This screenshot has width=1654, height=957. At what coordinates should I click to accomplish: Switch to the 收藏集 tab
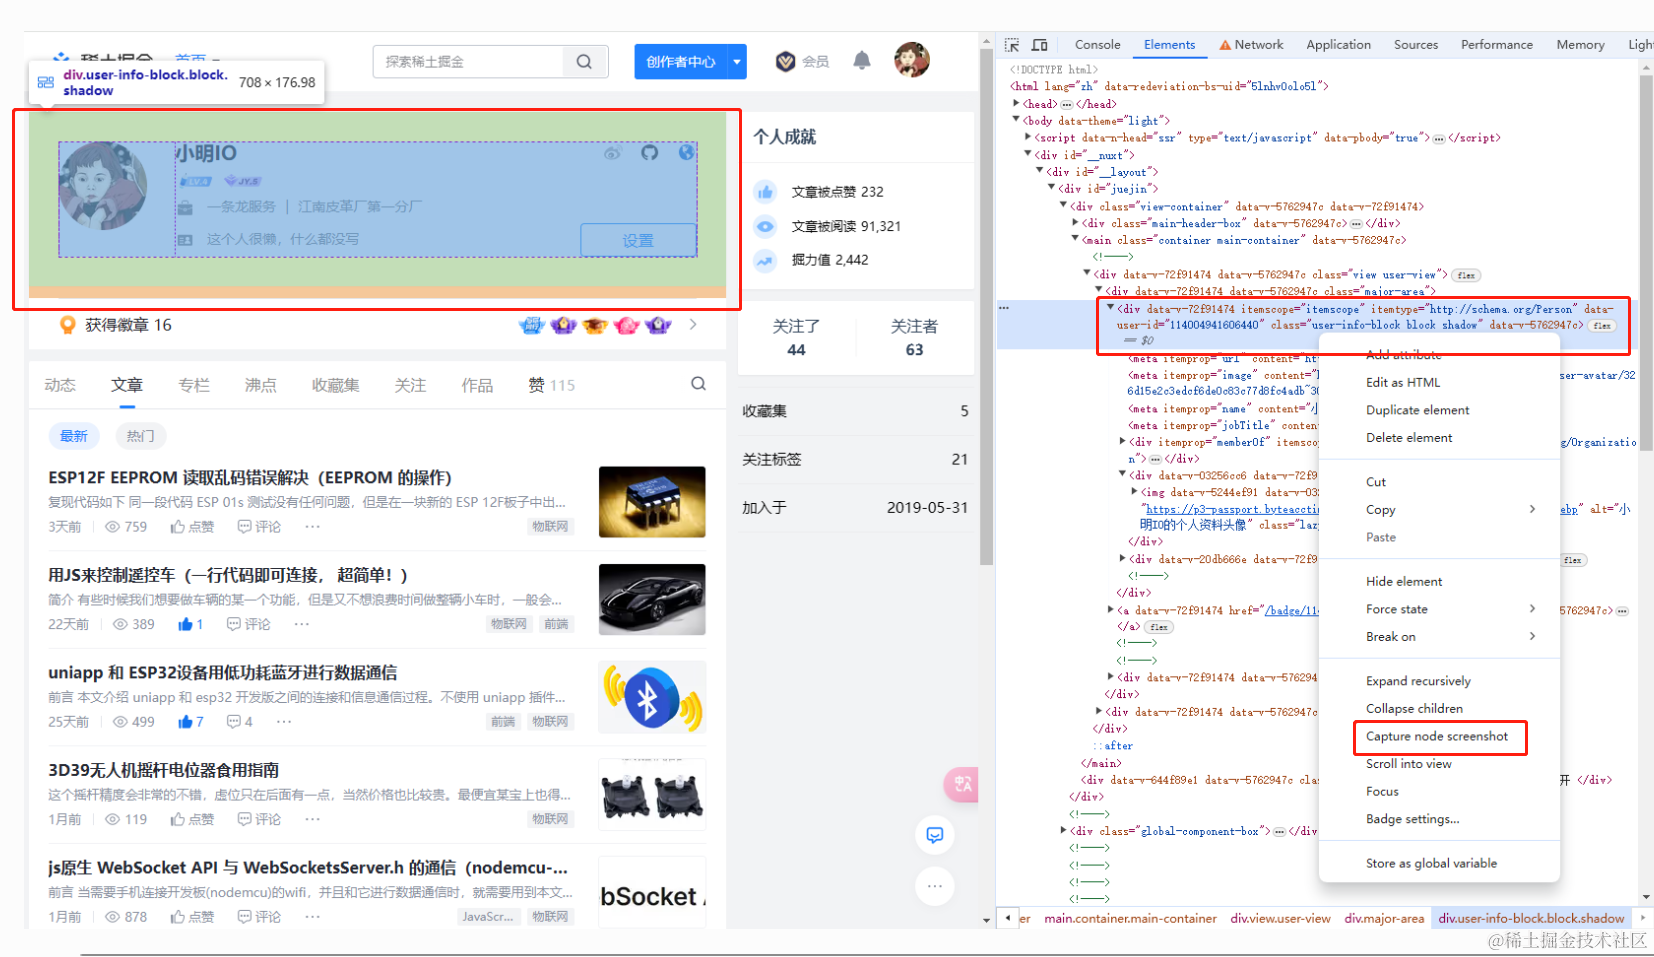click(336, 385)
